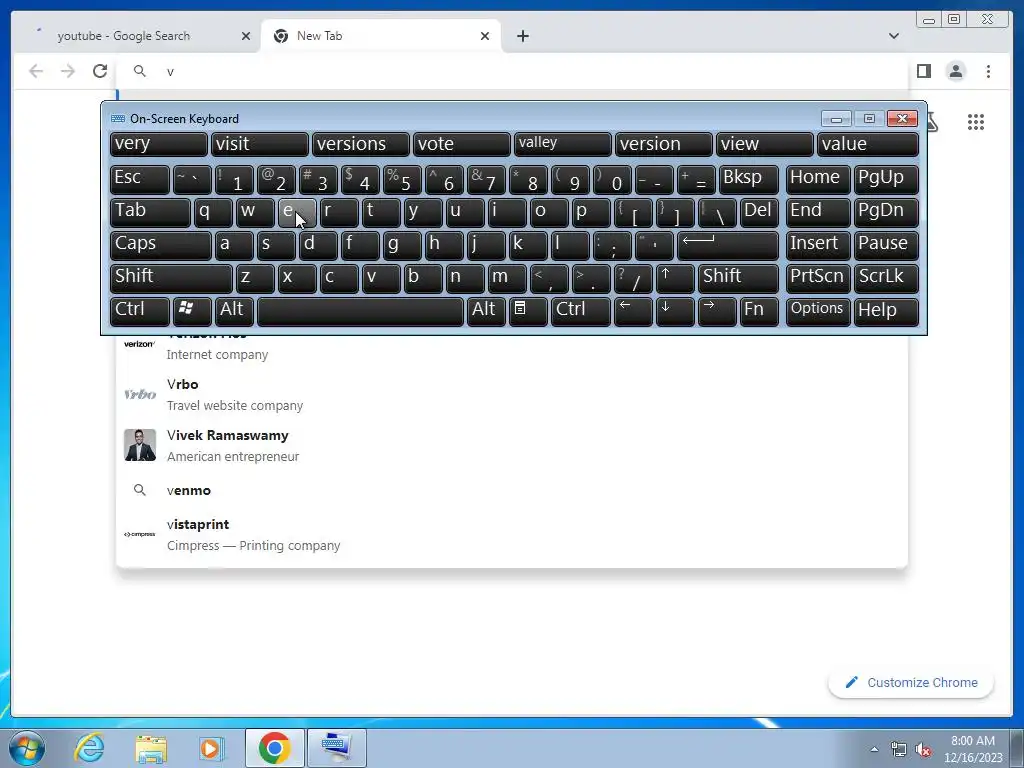This screenshot has width=1024, height=768.
Task: Switch to youtube - Google Search tab
Action: click(138, 36)
